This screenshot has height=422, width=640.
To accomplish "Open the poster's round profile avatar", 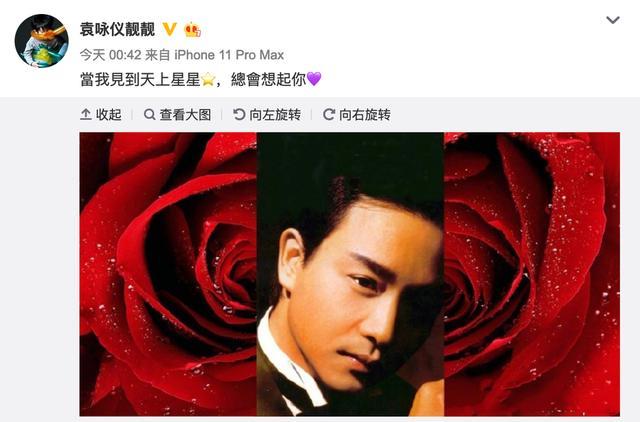I will [x=42, y=41].
